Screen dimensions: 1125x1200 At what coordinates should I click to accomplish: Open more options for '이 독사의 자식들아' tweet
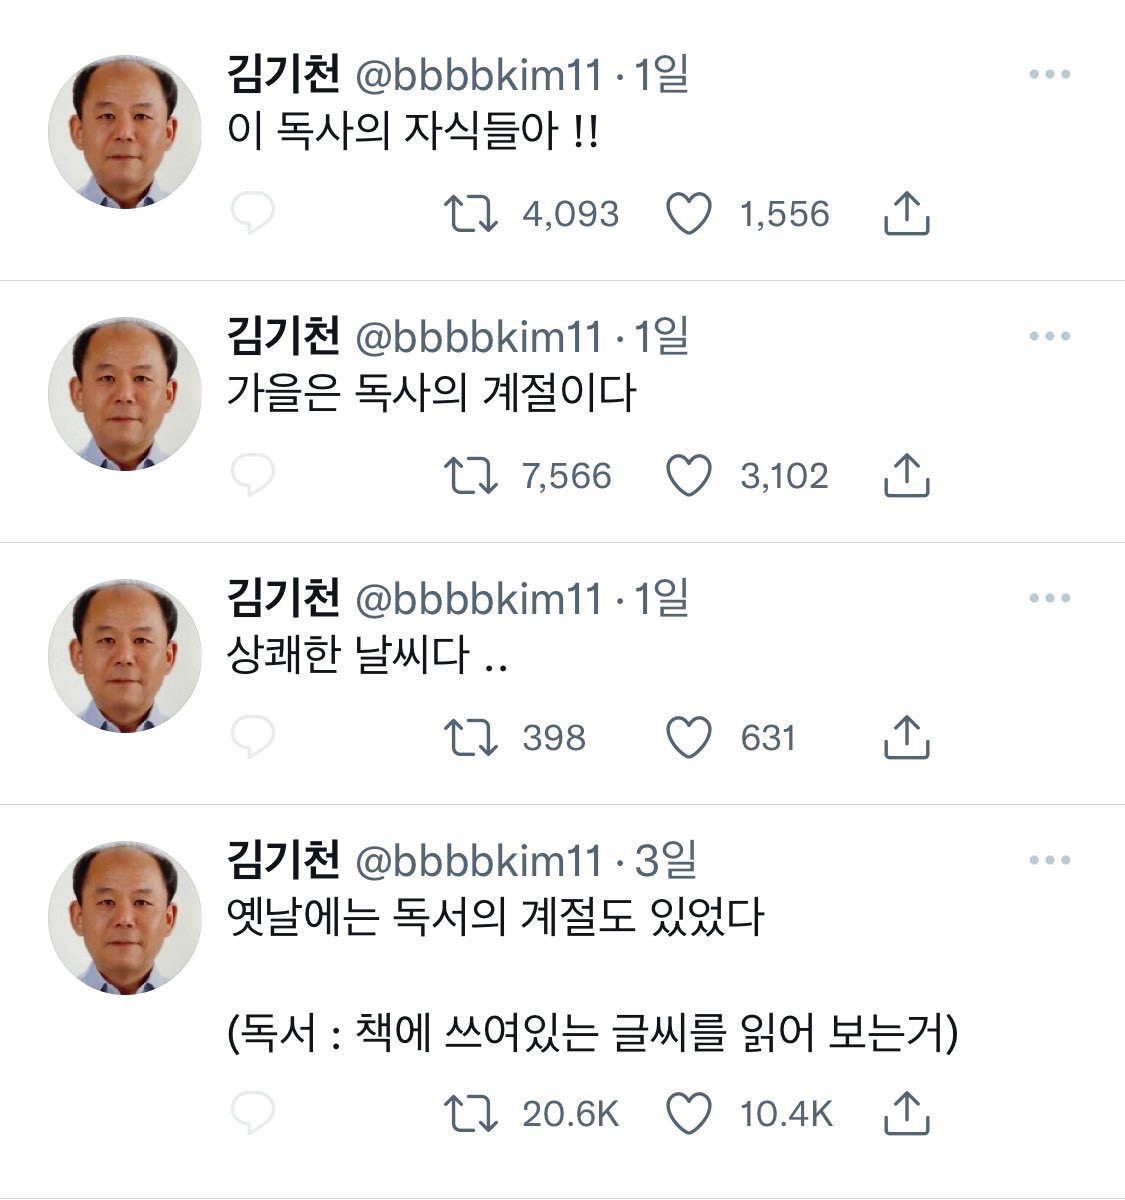(1049, 75)
